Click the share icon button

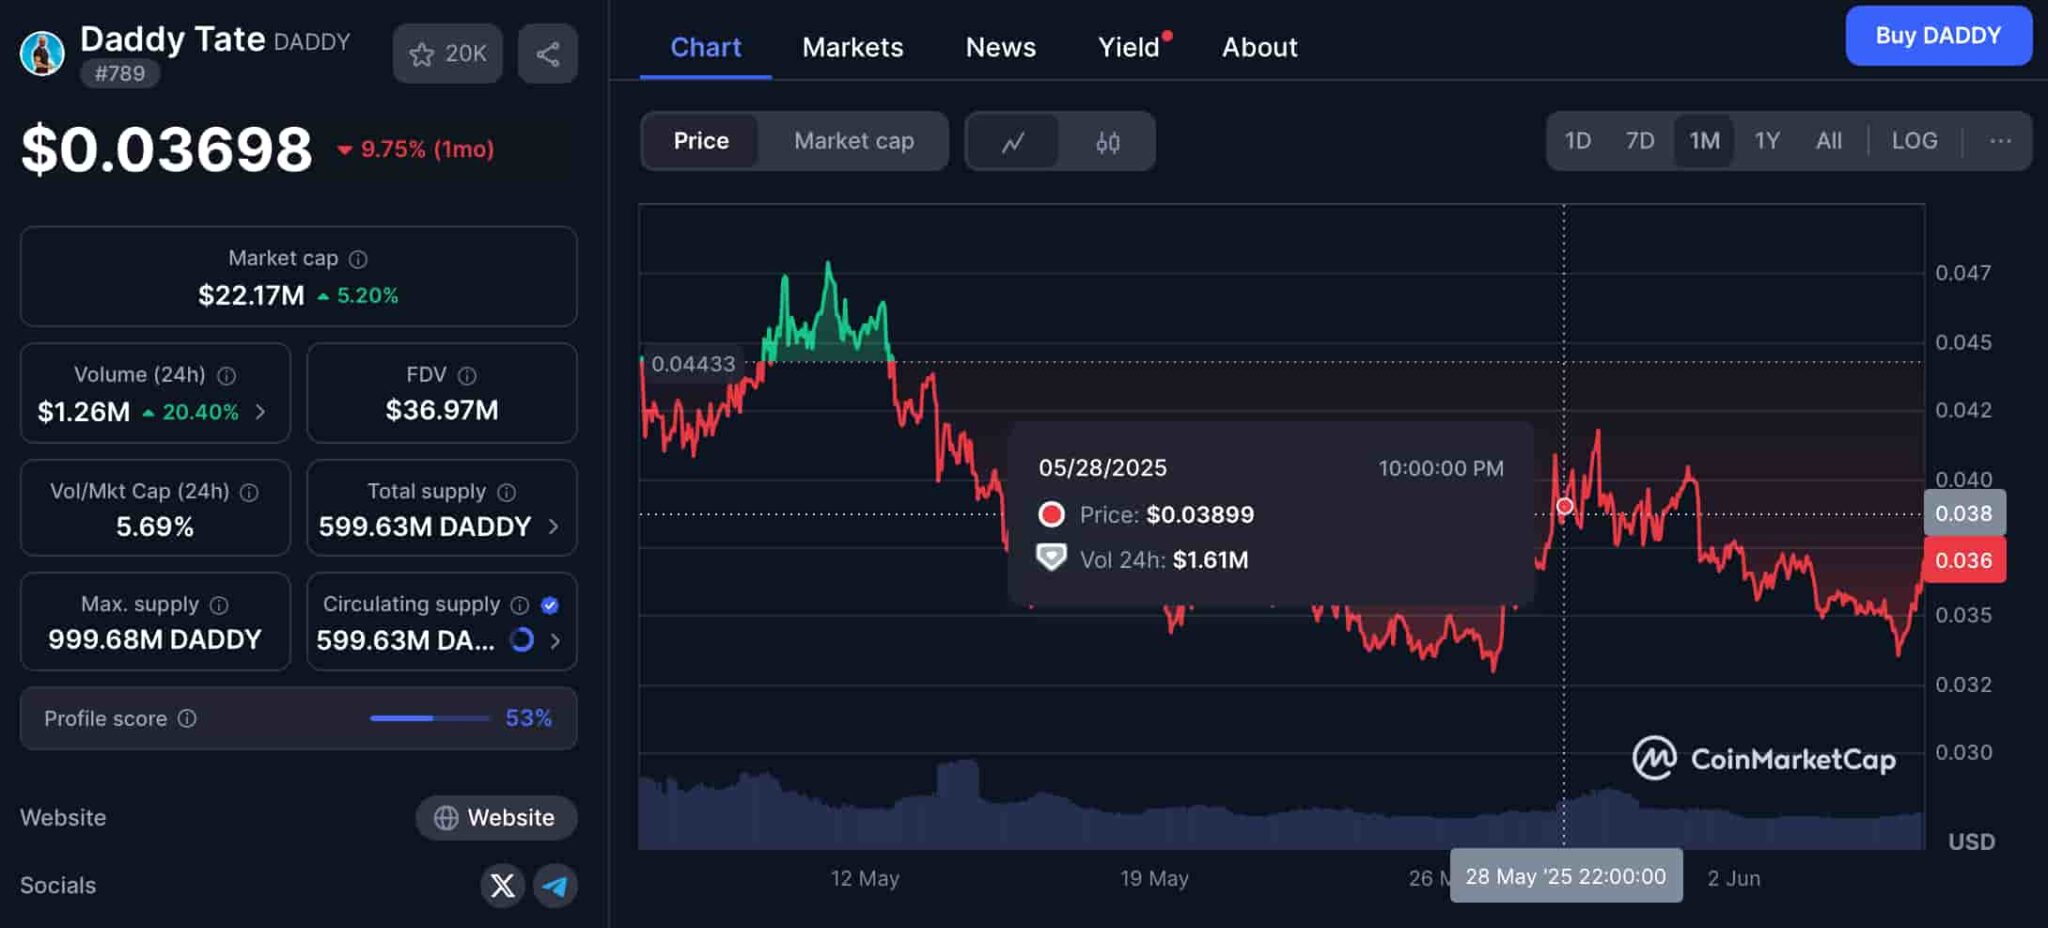(547, 54)
